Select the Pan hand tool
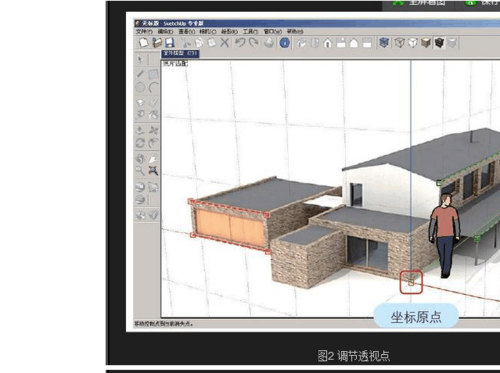The image size is (500, 373). 153,159
